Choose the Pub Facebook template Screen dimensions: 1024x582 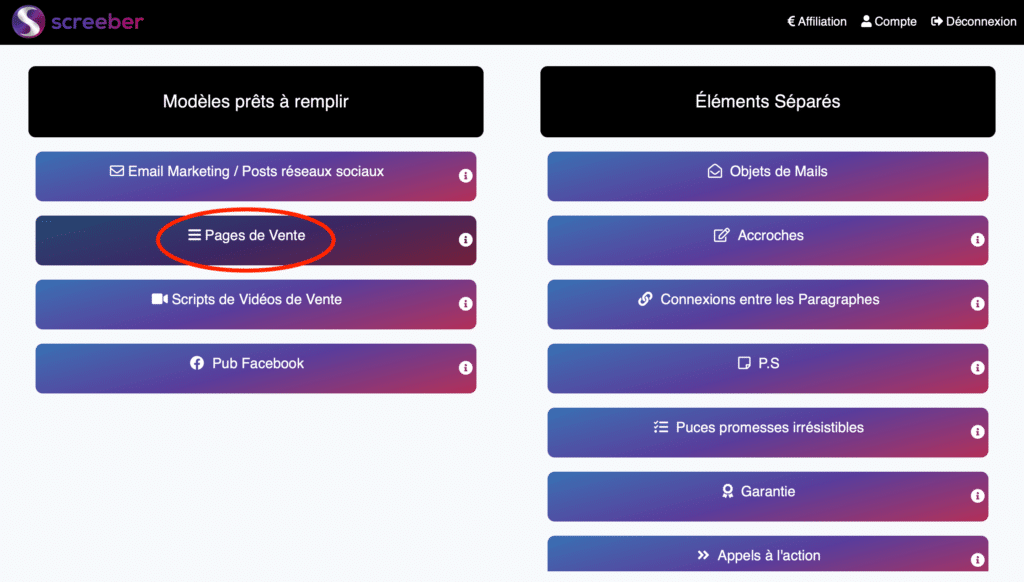246,364
